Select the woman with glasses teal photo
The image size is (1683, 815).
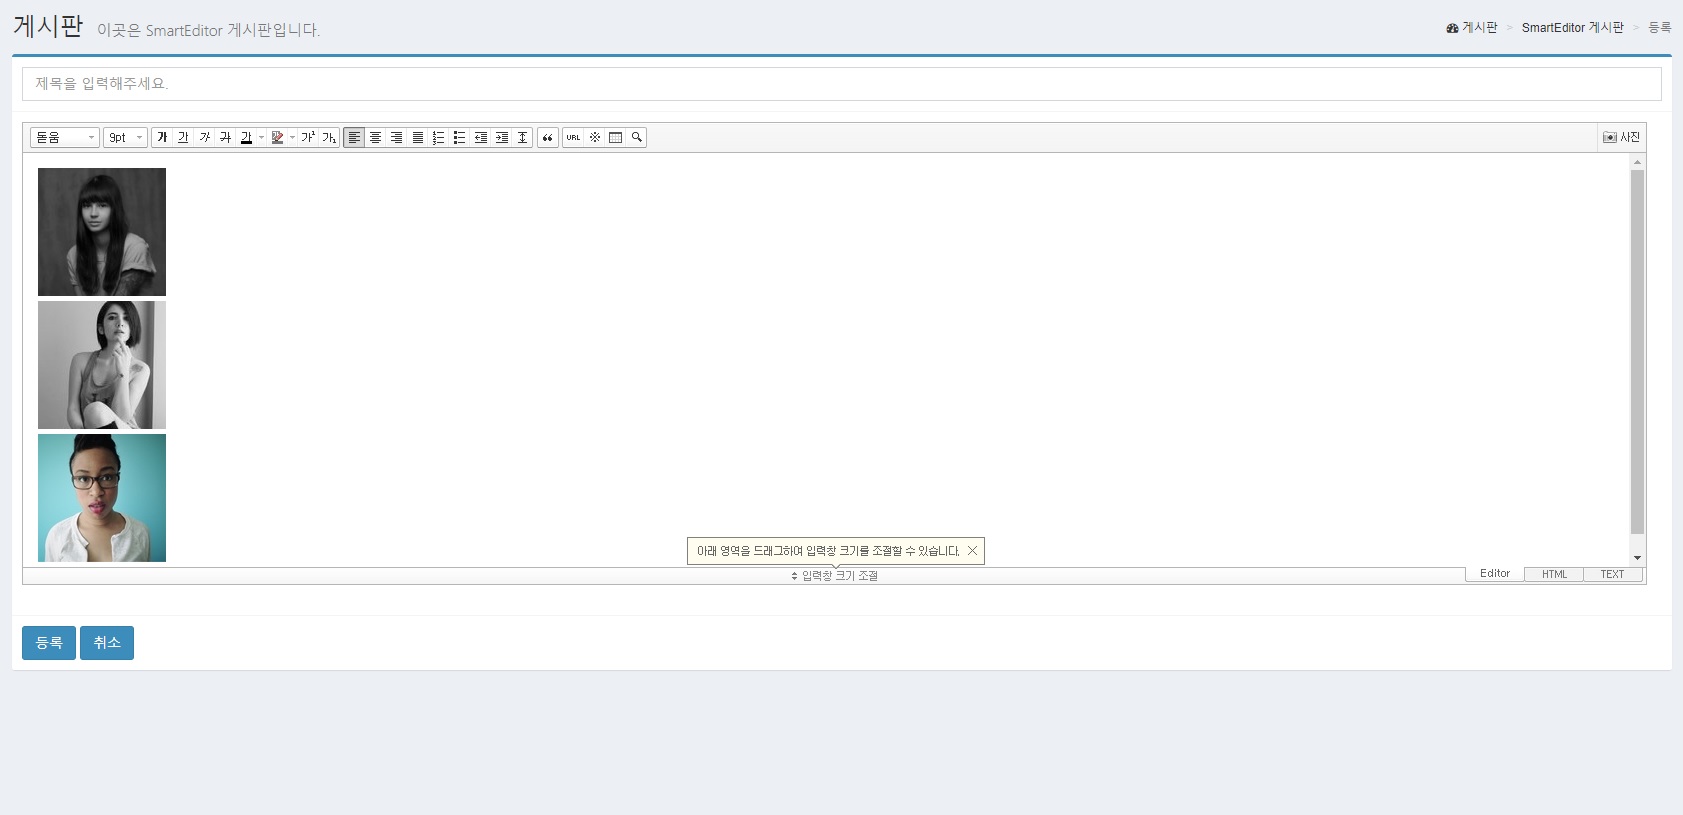point(102,498)
